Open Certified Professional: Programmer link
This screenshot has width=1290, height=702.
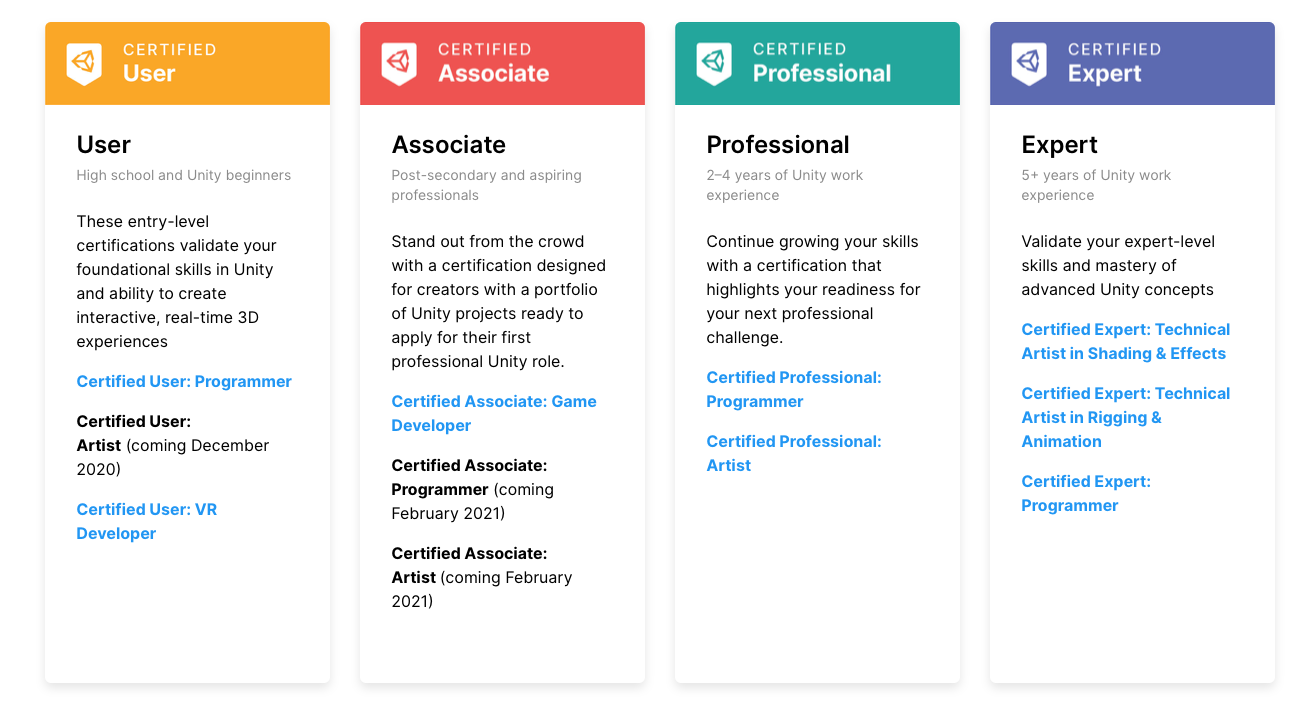click(793, 389)
